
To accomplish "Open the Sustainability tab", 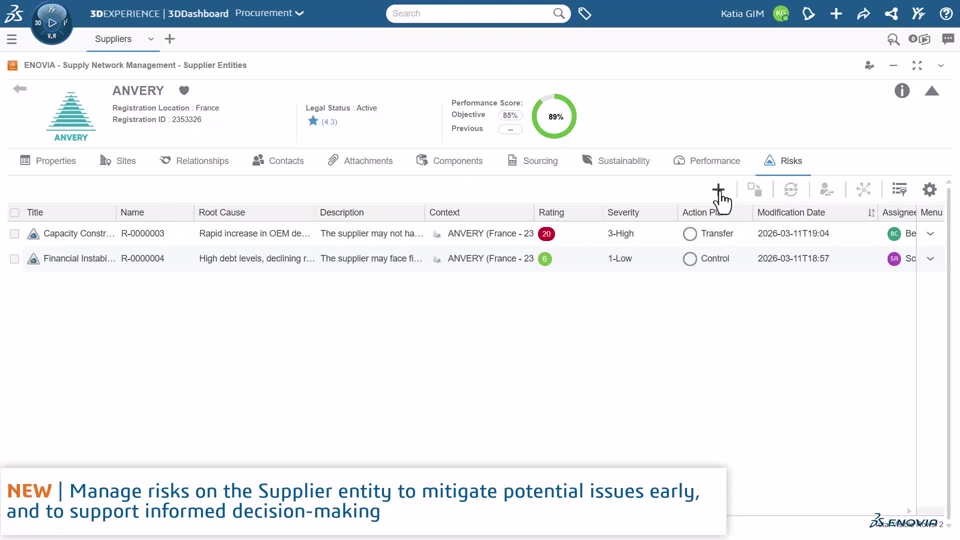I will click(x=615, y=160).
